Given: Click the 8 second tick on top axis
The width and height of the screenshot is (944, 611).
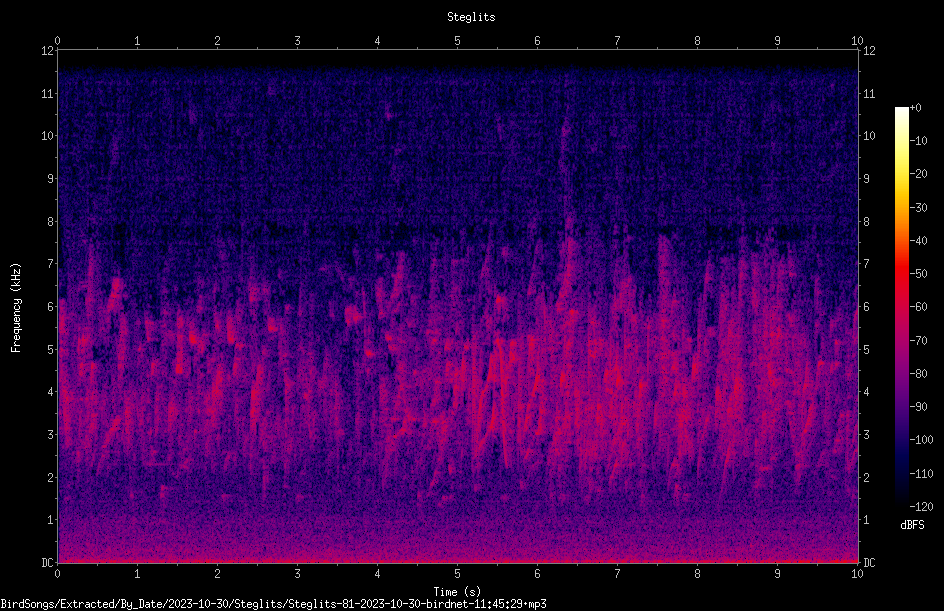Looking at the screenshot, I should click(697, 40).
